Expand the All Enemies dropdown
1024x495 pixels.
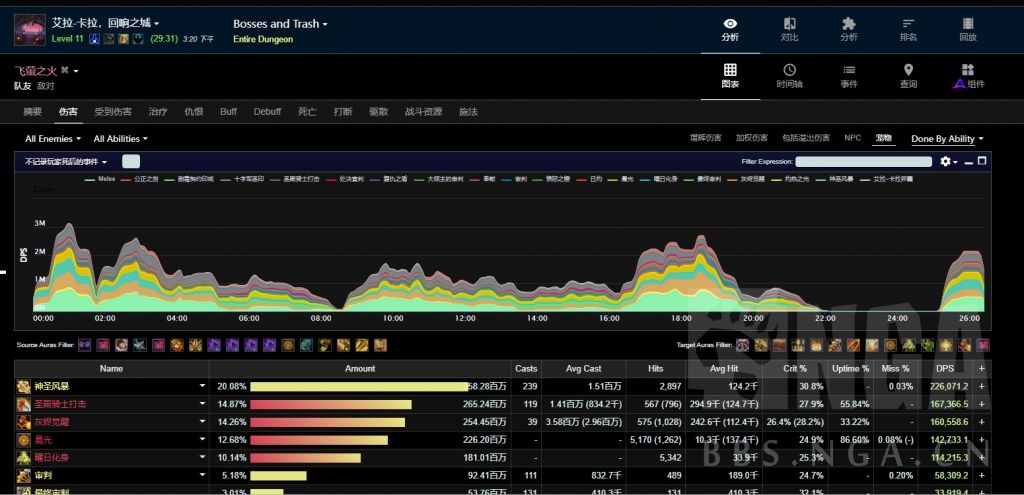pos(52,139)
